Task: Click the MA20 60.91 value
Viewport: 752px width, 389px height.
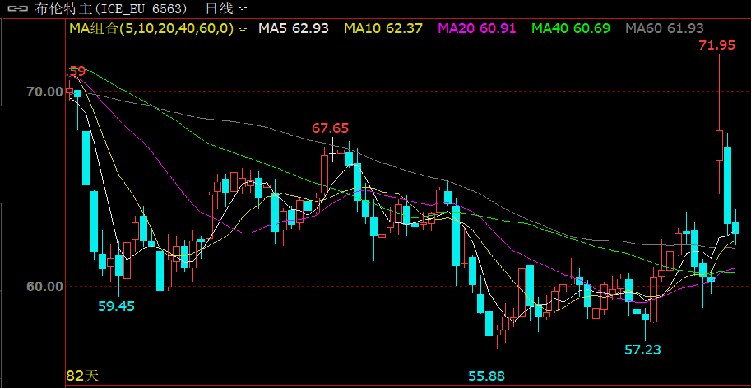Action: coord(477,29)
